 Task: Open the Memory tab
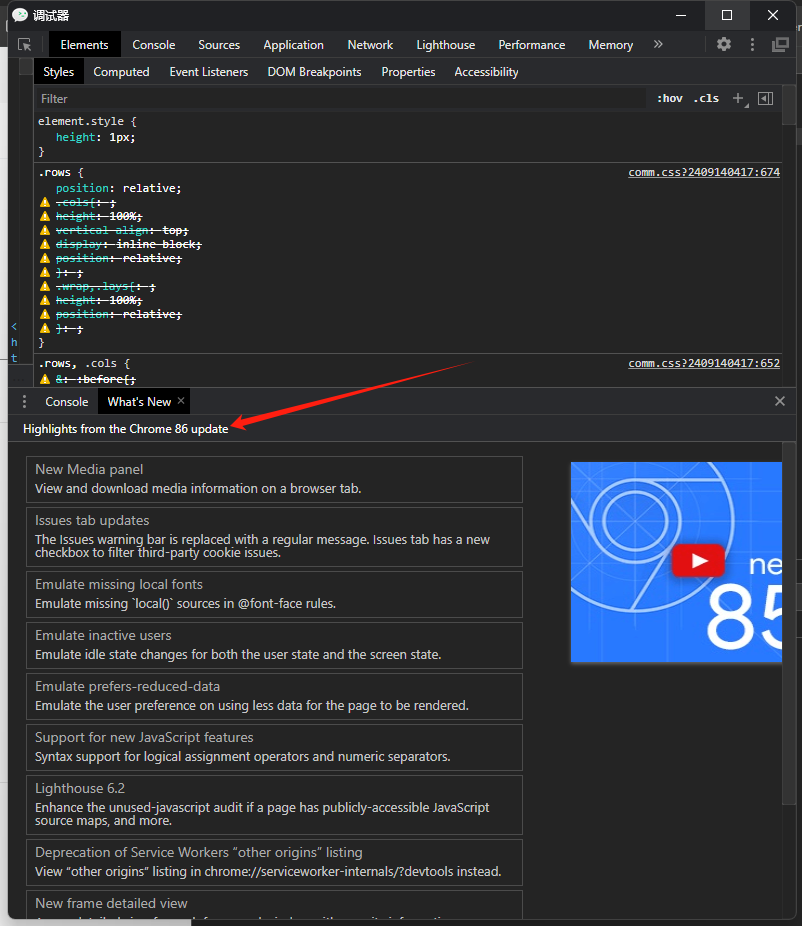coord(611,45)
